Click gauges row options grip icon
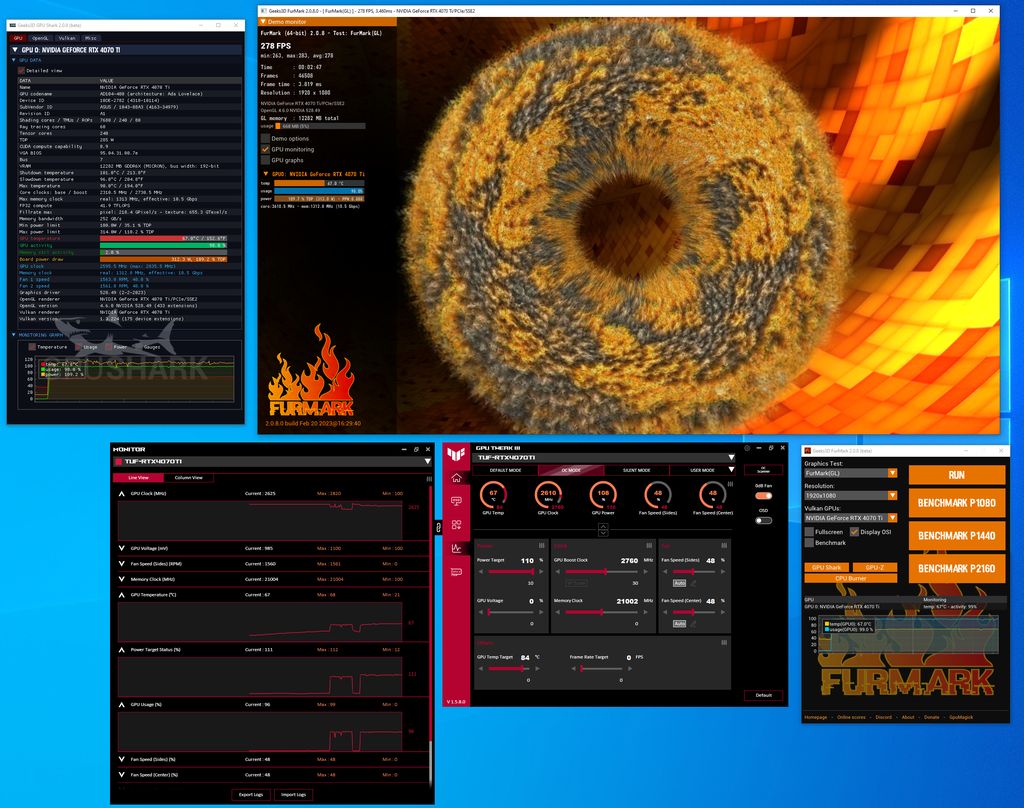1024x808 pixels. tap(730, 484)
